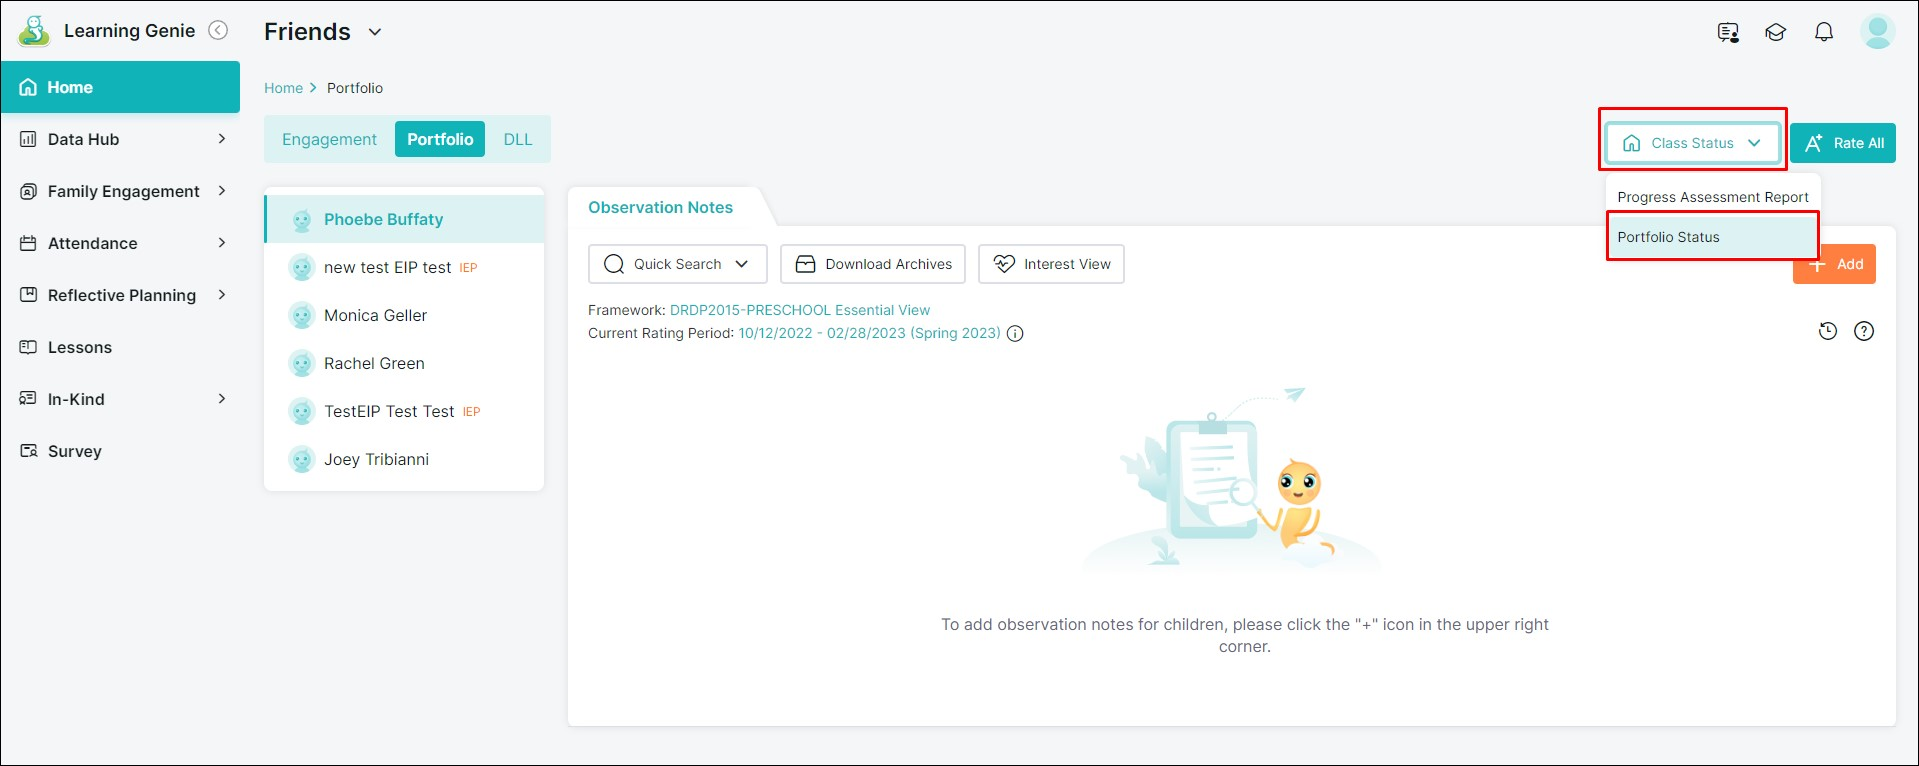Image resolution: width=1919 pixels, height=766 pixels.
Task: Switch to the DLL tab
Action: point(517,139)
